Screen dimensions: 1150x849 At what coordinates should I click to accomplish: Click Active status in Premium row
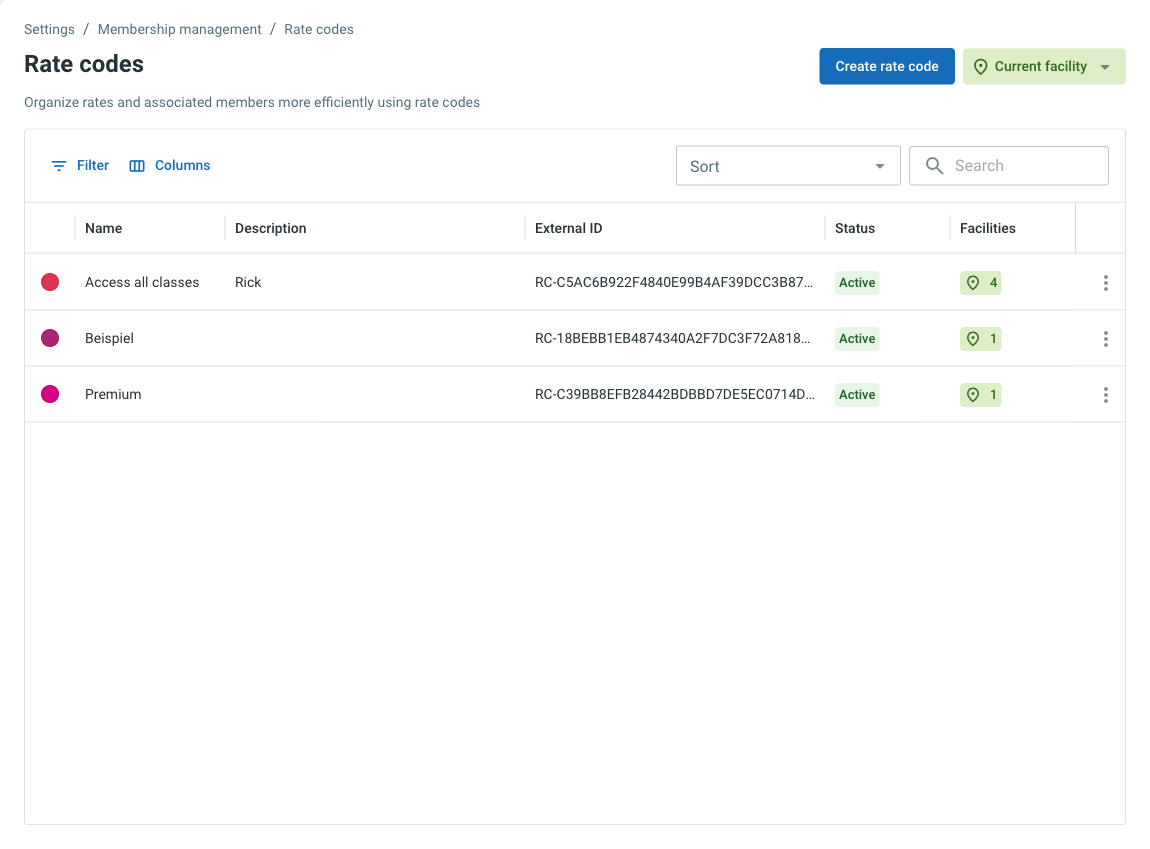[857, 395]
